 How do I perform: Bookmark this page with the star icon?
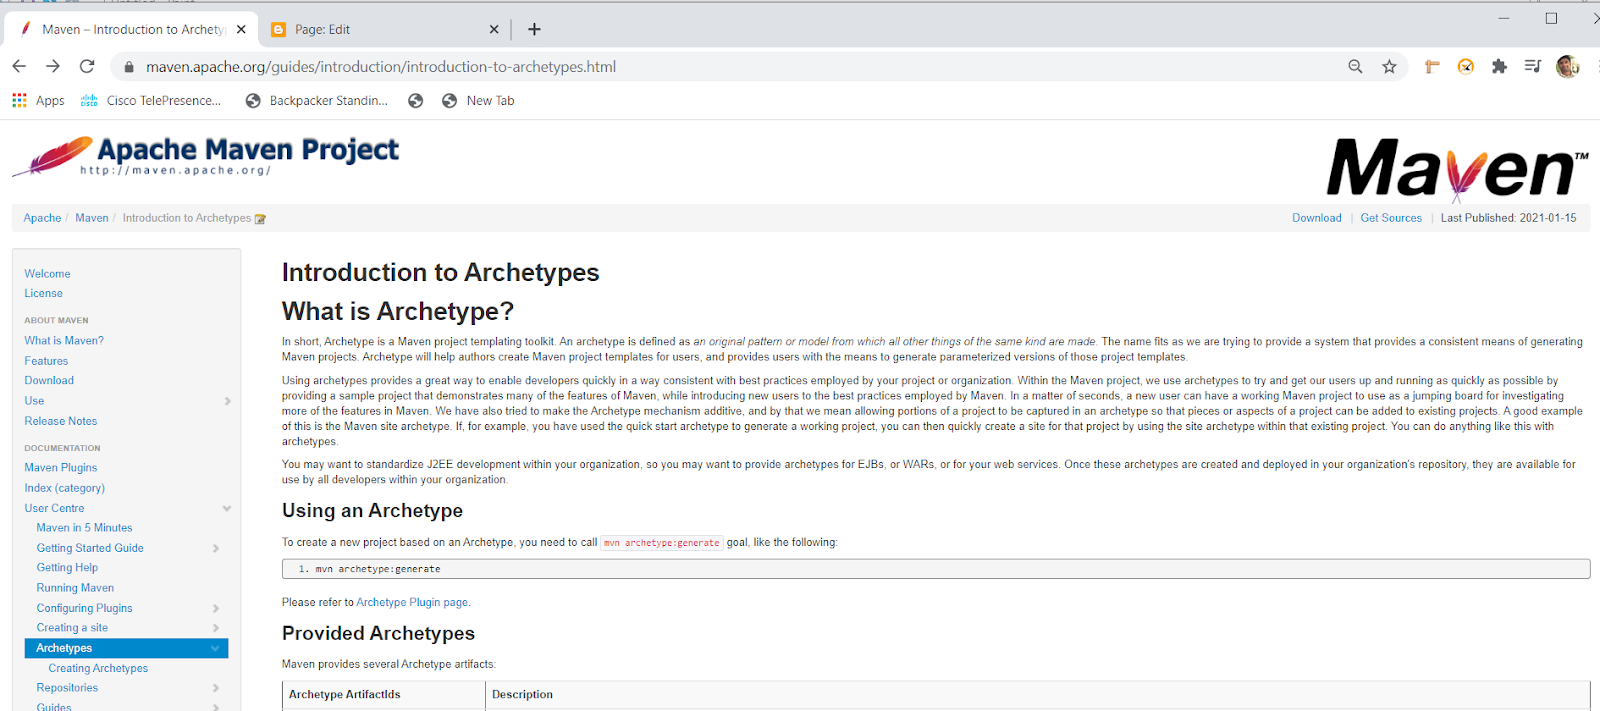tap(1389, 66)
